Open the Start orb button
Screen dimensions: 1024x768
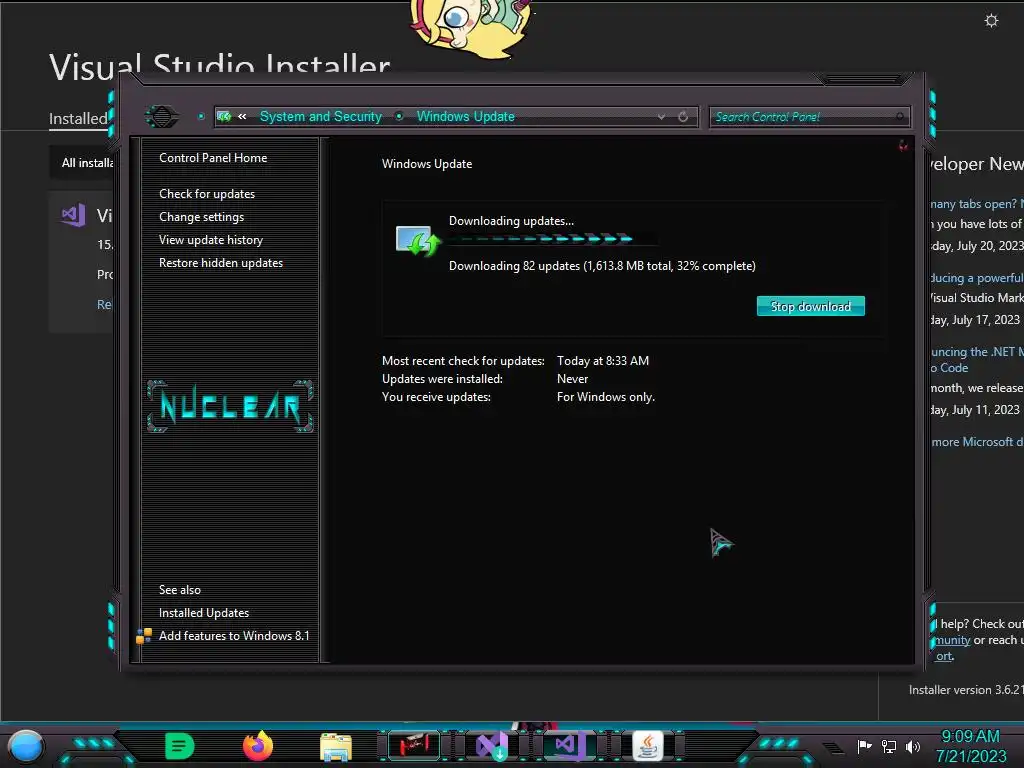[x=25, y=747]
